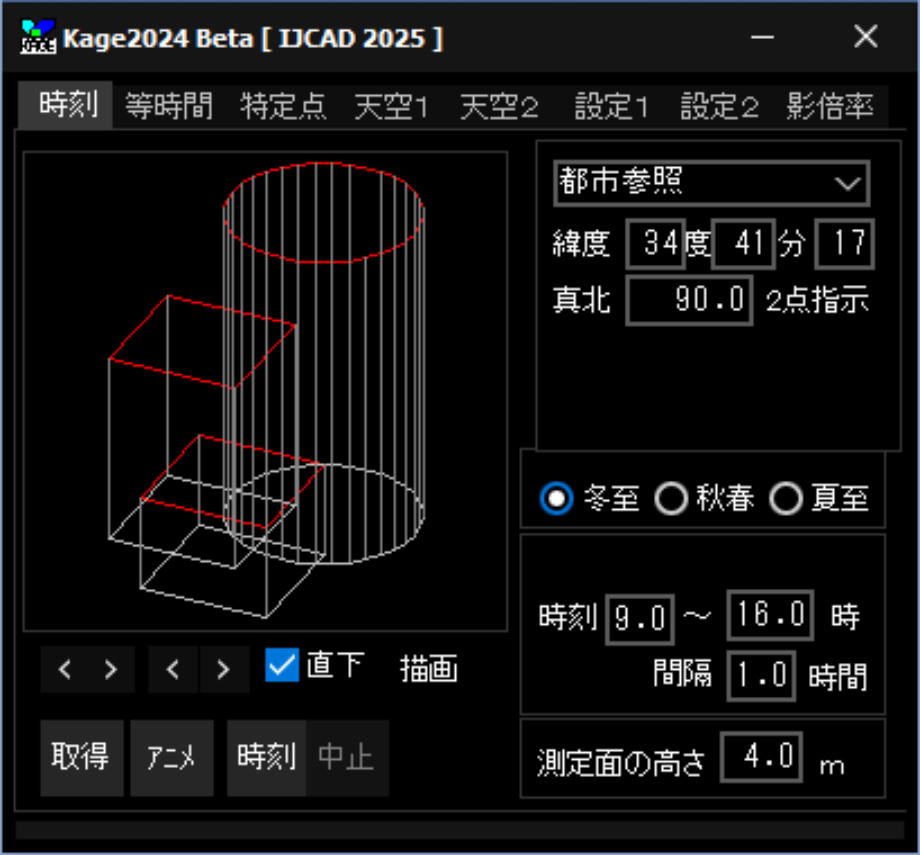Click the Kage app icon in title bar
This screenshot has height=855, width=920.
tap(38, 36)
